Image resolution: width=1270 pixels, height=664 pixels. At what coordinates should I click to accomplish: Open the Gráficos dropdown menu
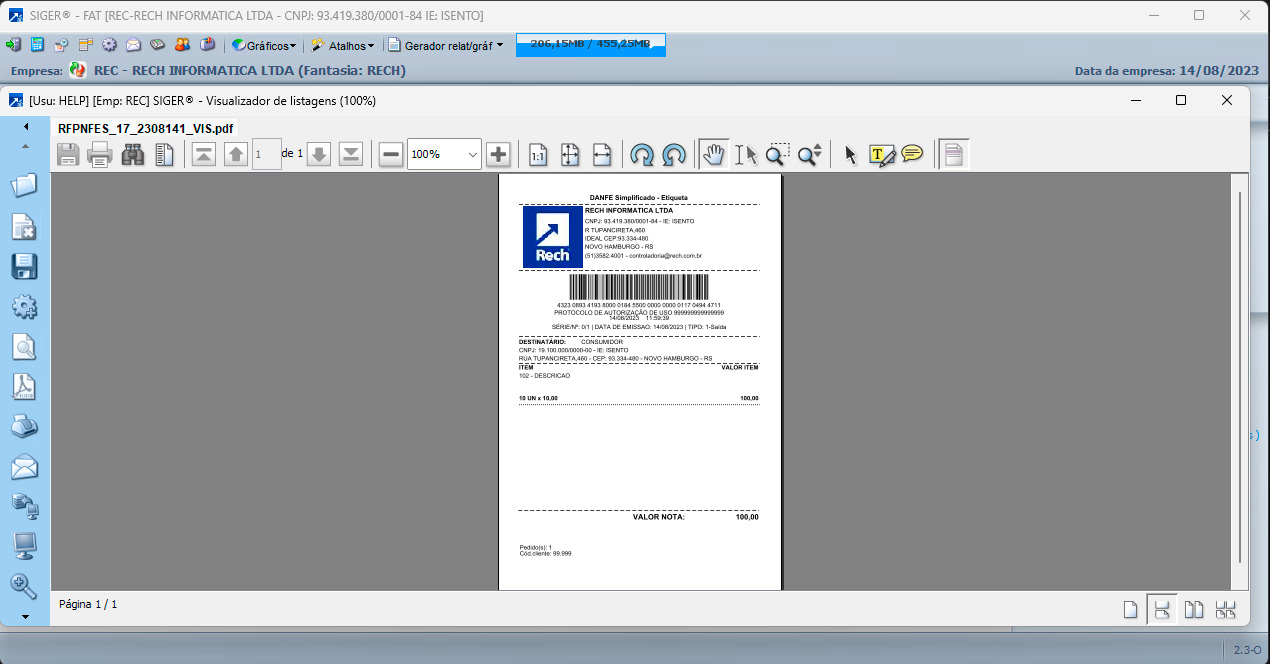(264, 45)
